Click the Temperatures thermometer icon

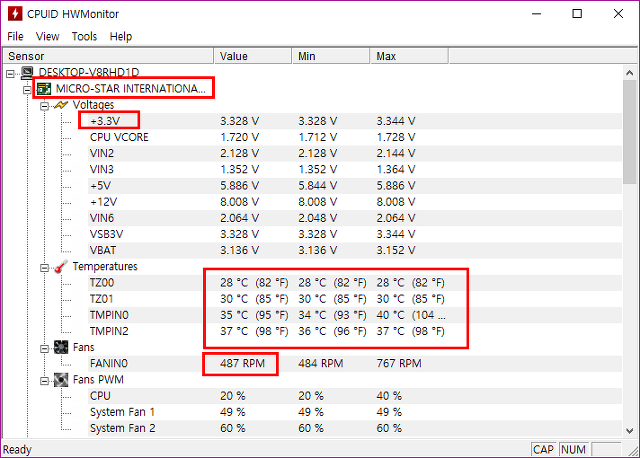(61, 267)
